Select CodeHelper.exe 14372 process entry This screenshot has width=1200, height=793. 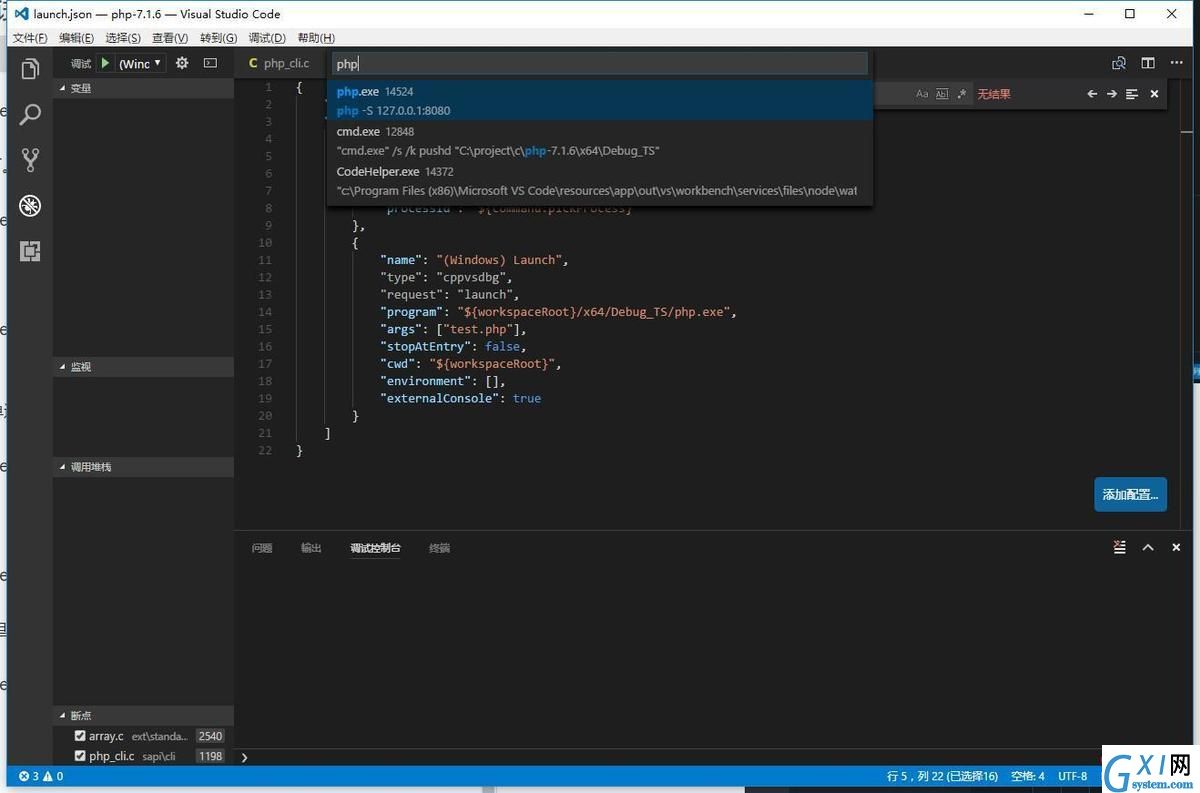coord(600,181)
